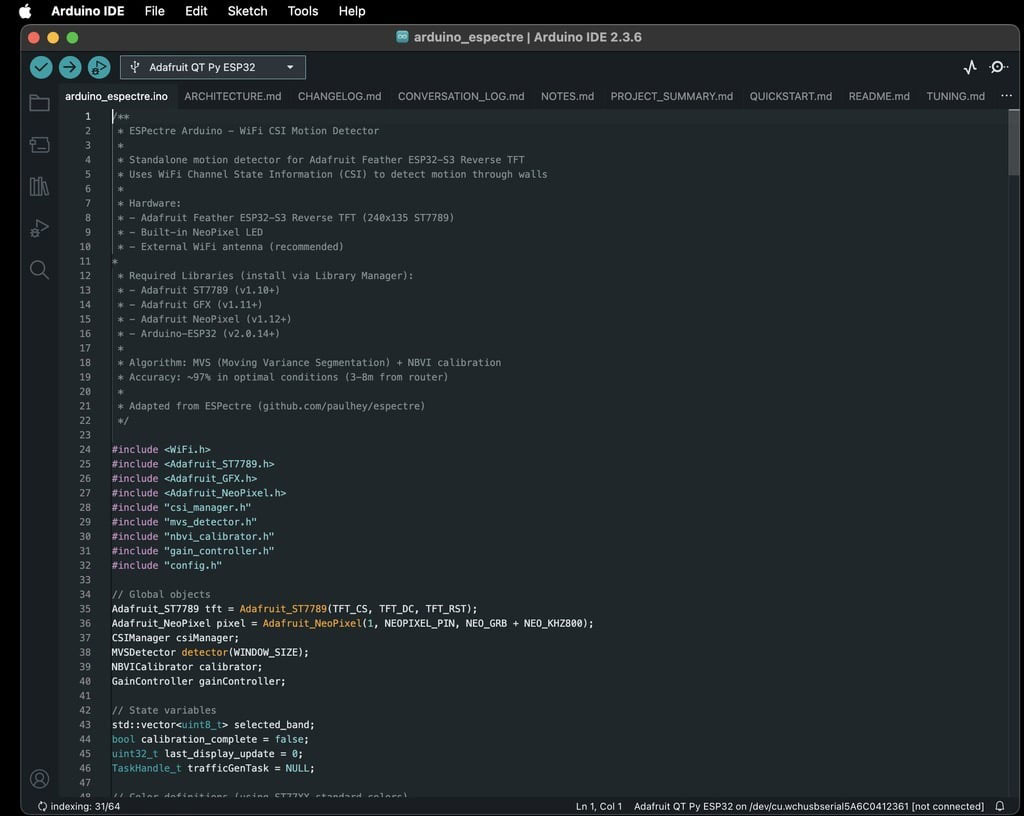This screenshot has height=816, width=1024.
Task: Click the Ln 1, Col 1 status entry
Action: point(599,806)
